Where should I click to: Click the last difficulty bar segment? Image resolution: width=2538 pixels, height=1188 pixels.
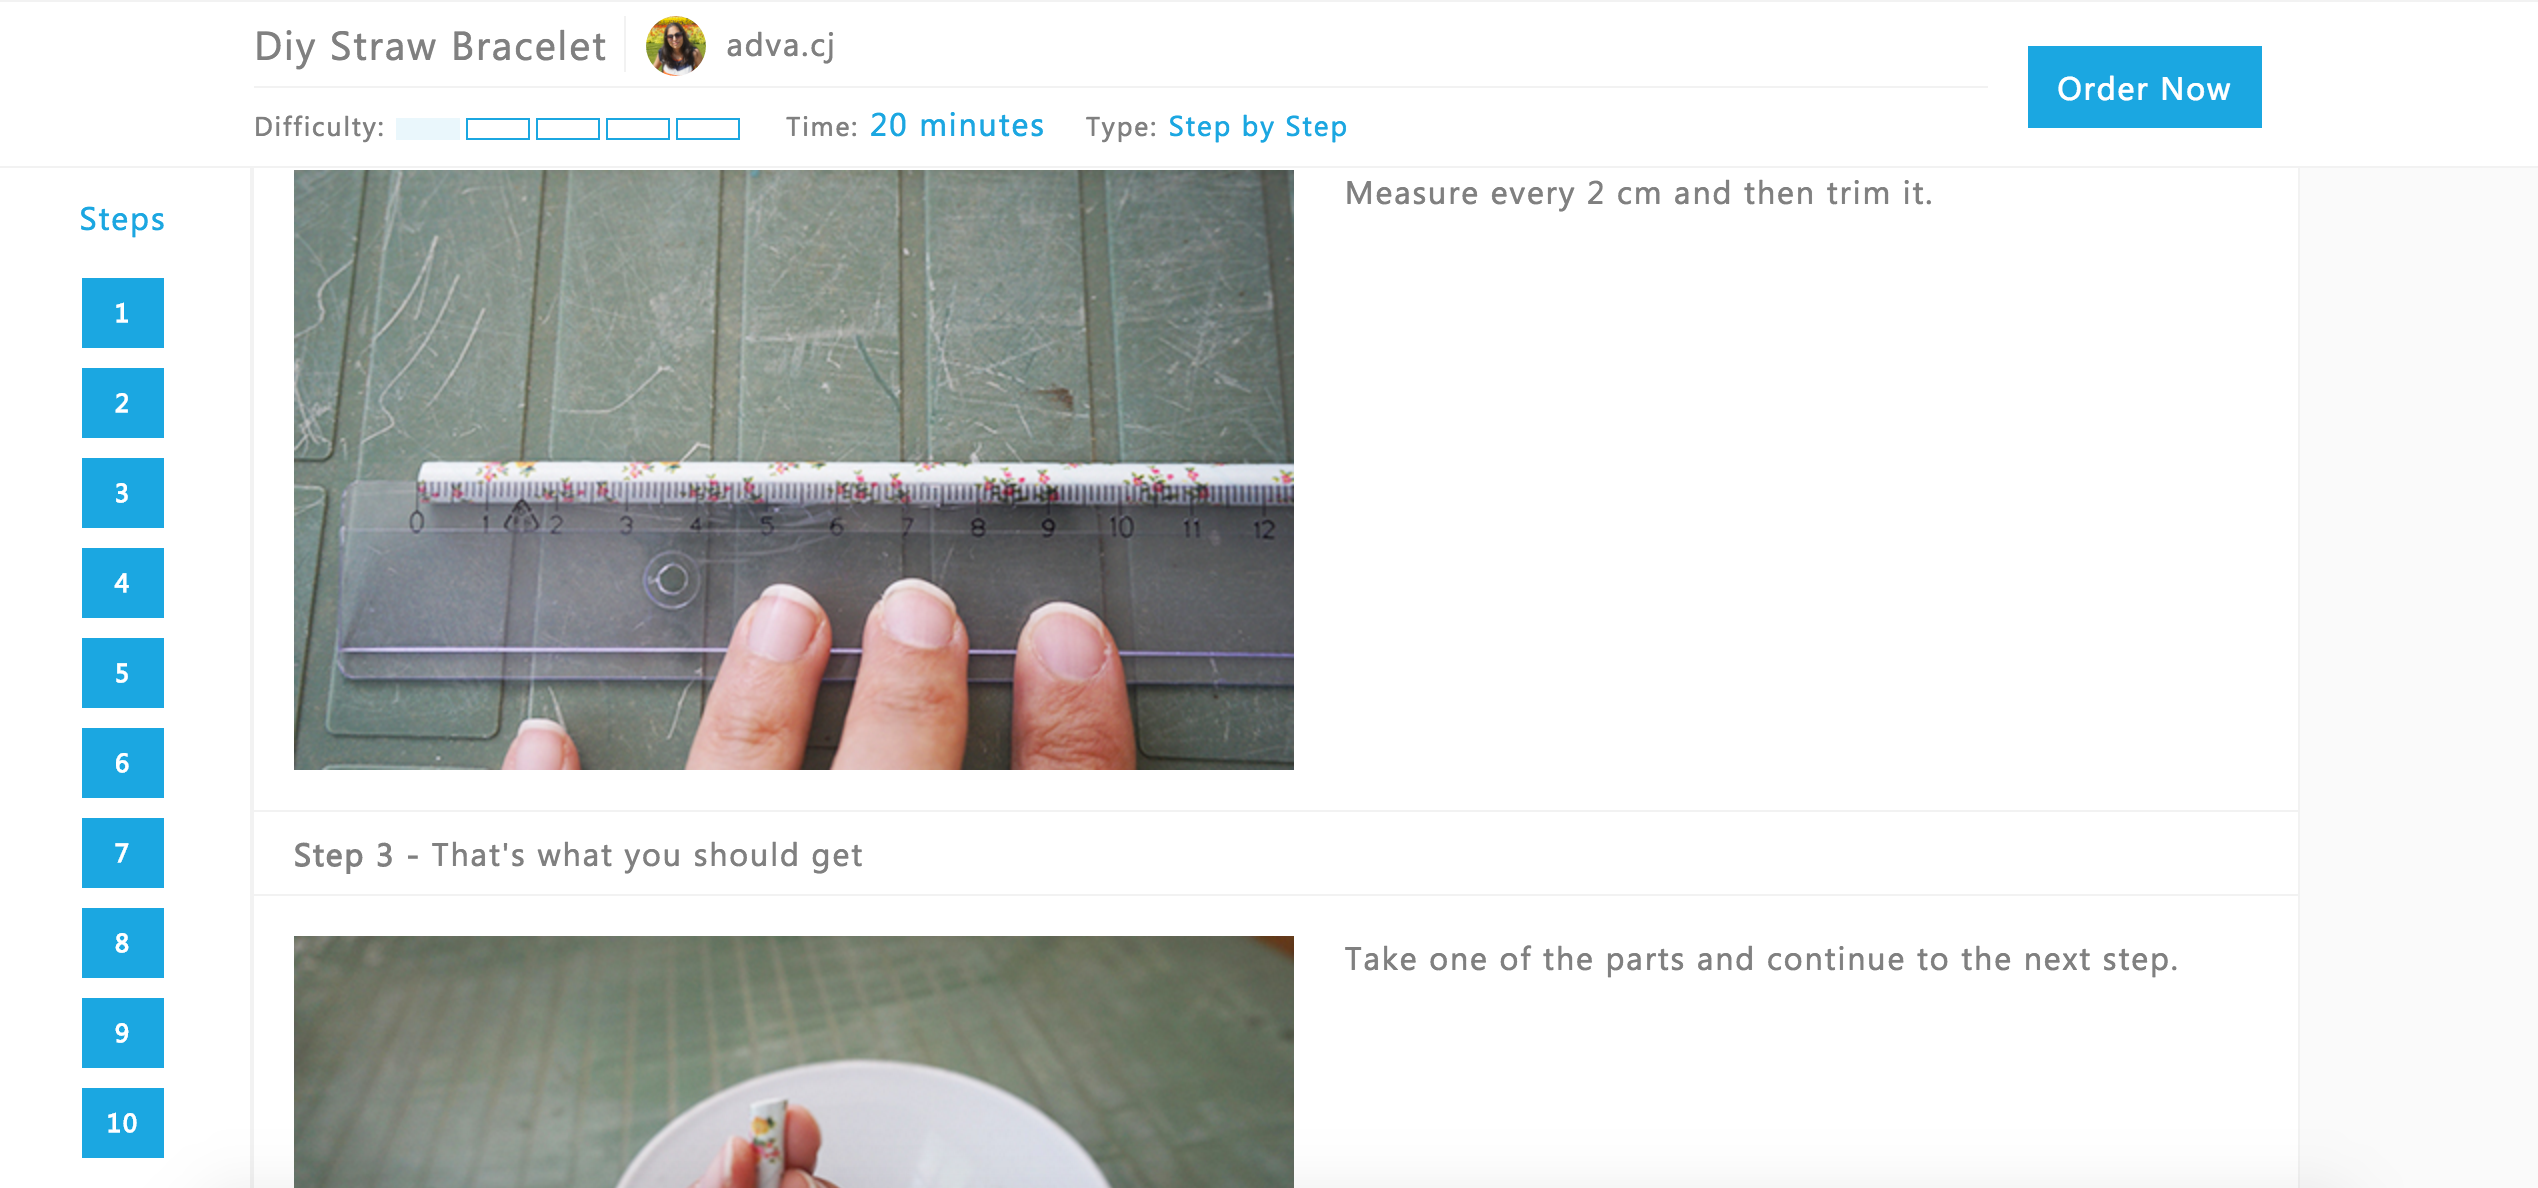tap(708, 129)
